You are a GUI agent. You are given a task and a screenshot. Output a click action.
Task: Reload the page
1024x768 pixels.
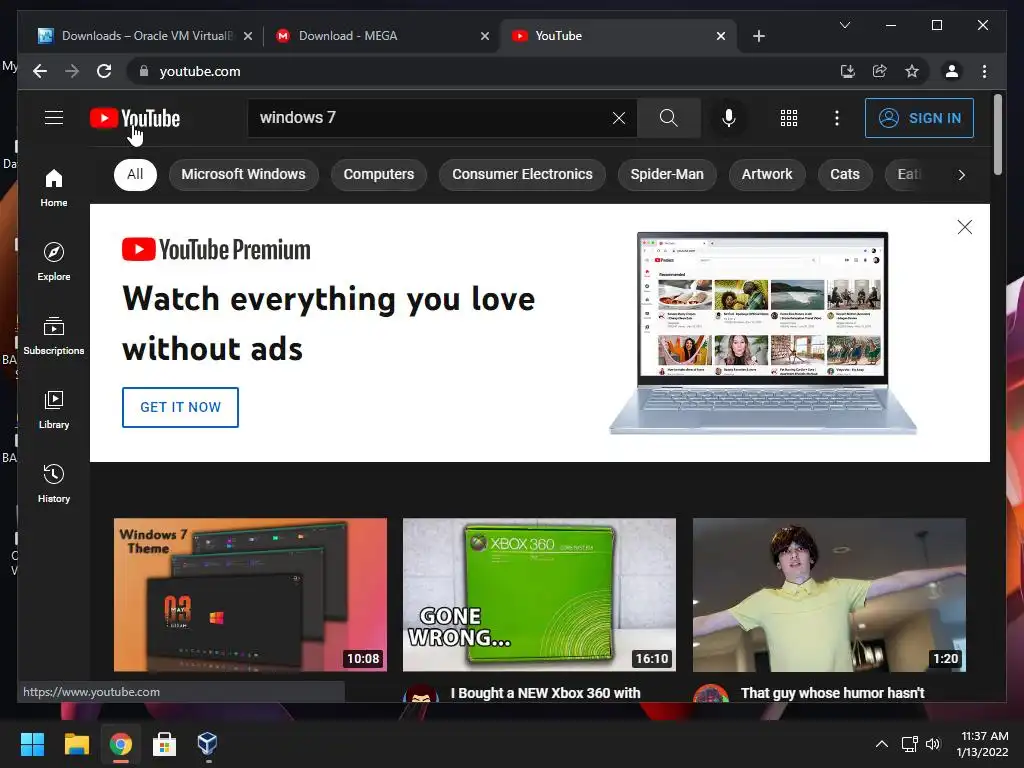click(104, 71)
